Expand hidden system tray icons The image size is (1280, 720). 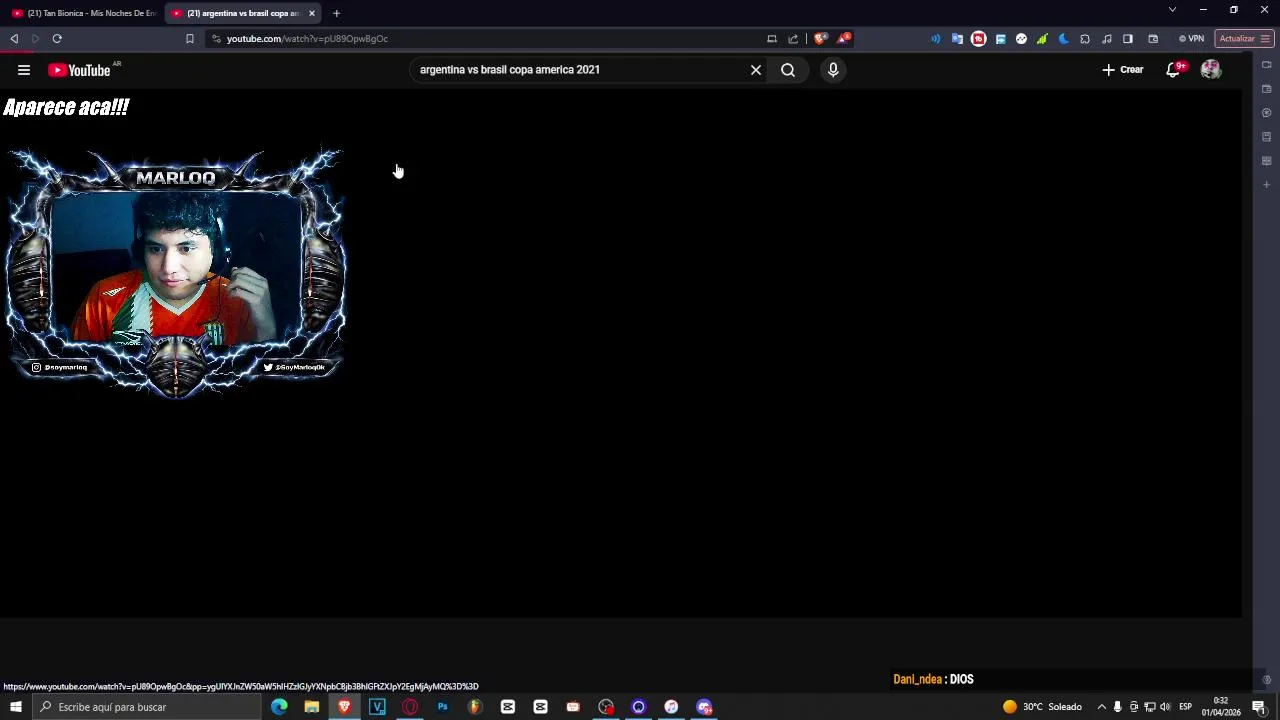click(1102, 707)
